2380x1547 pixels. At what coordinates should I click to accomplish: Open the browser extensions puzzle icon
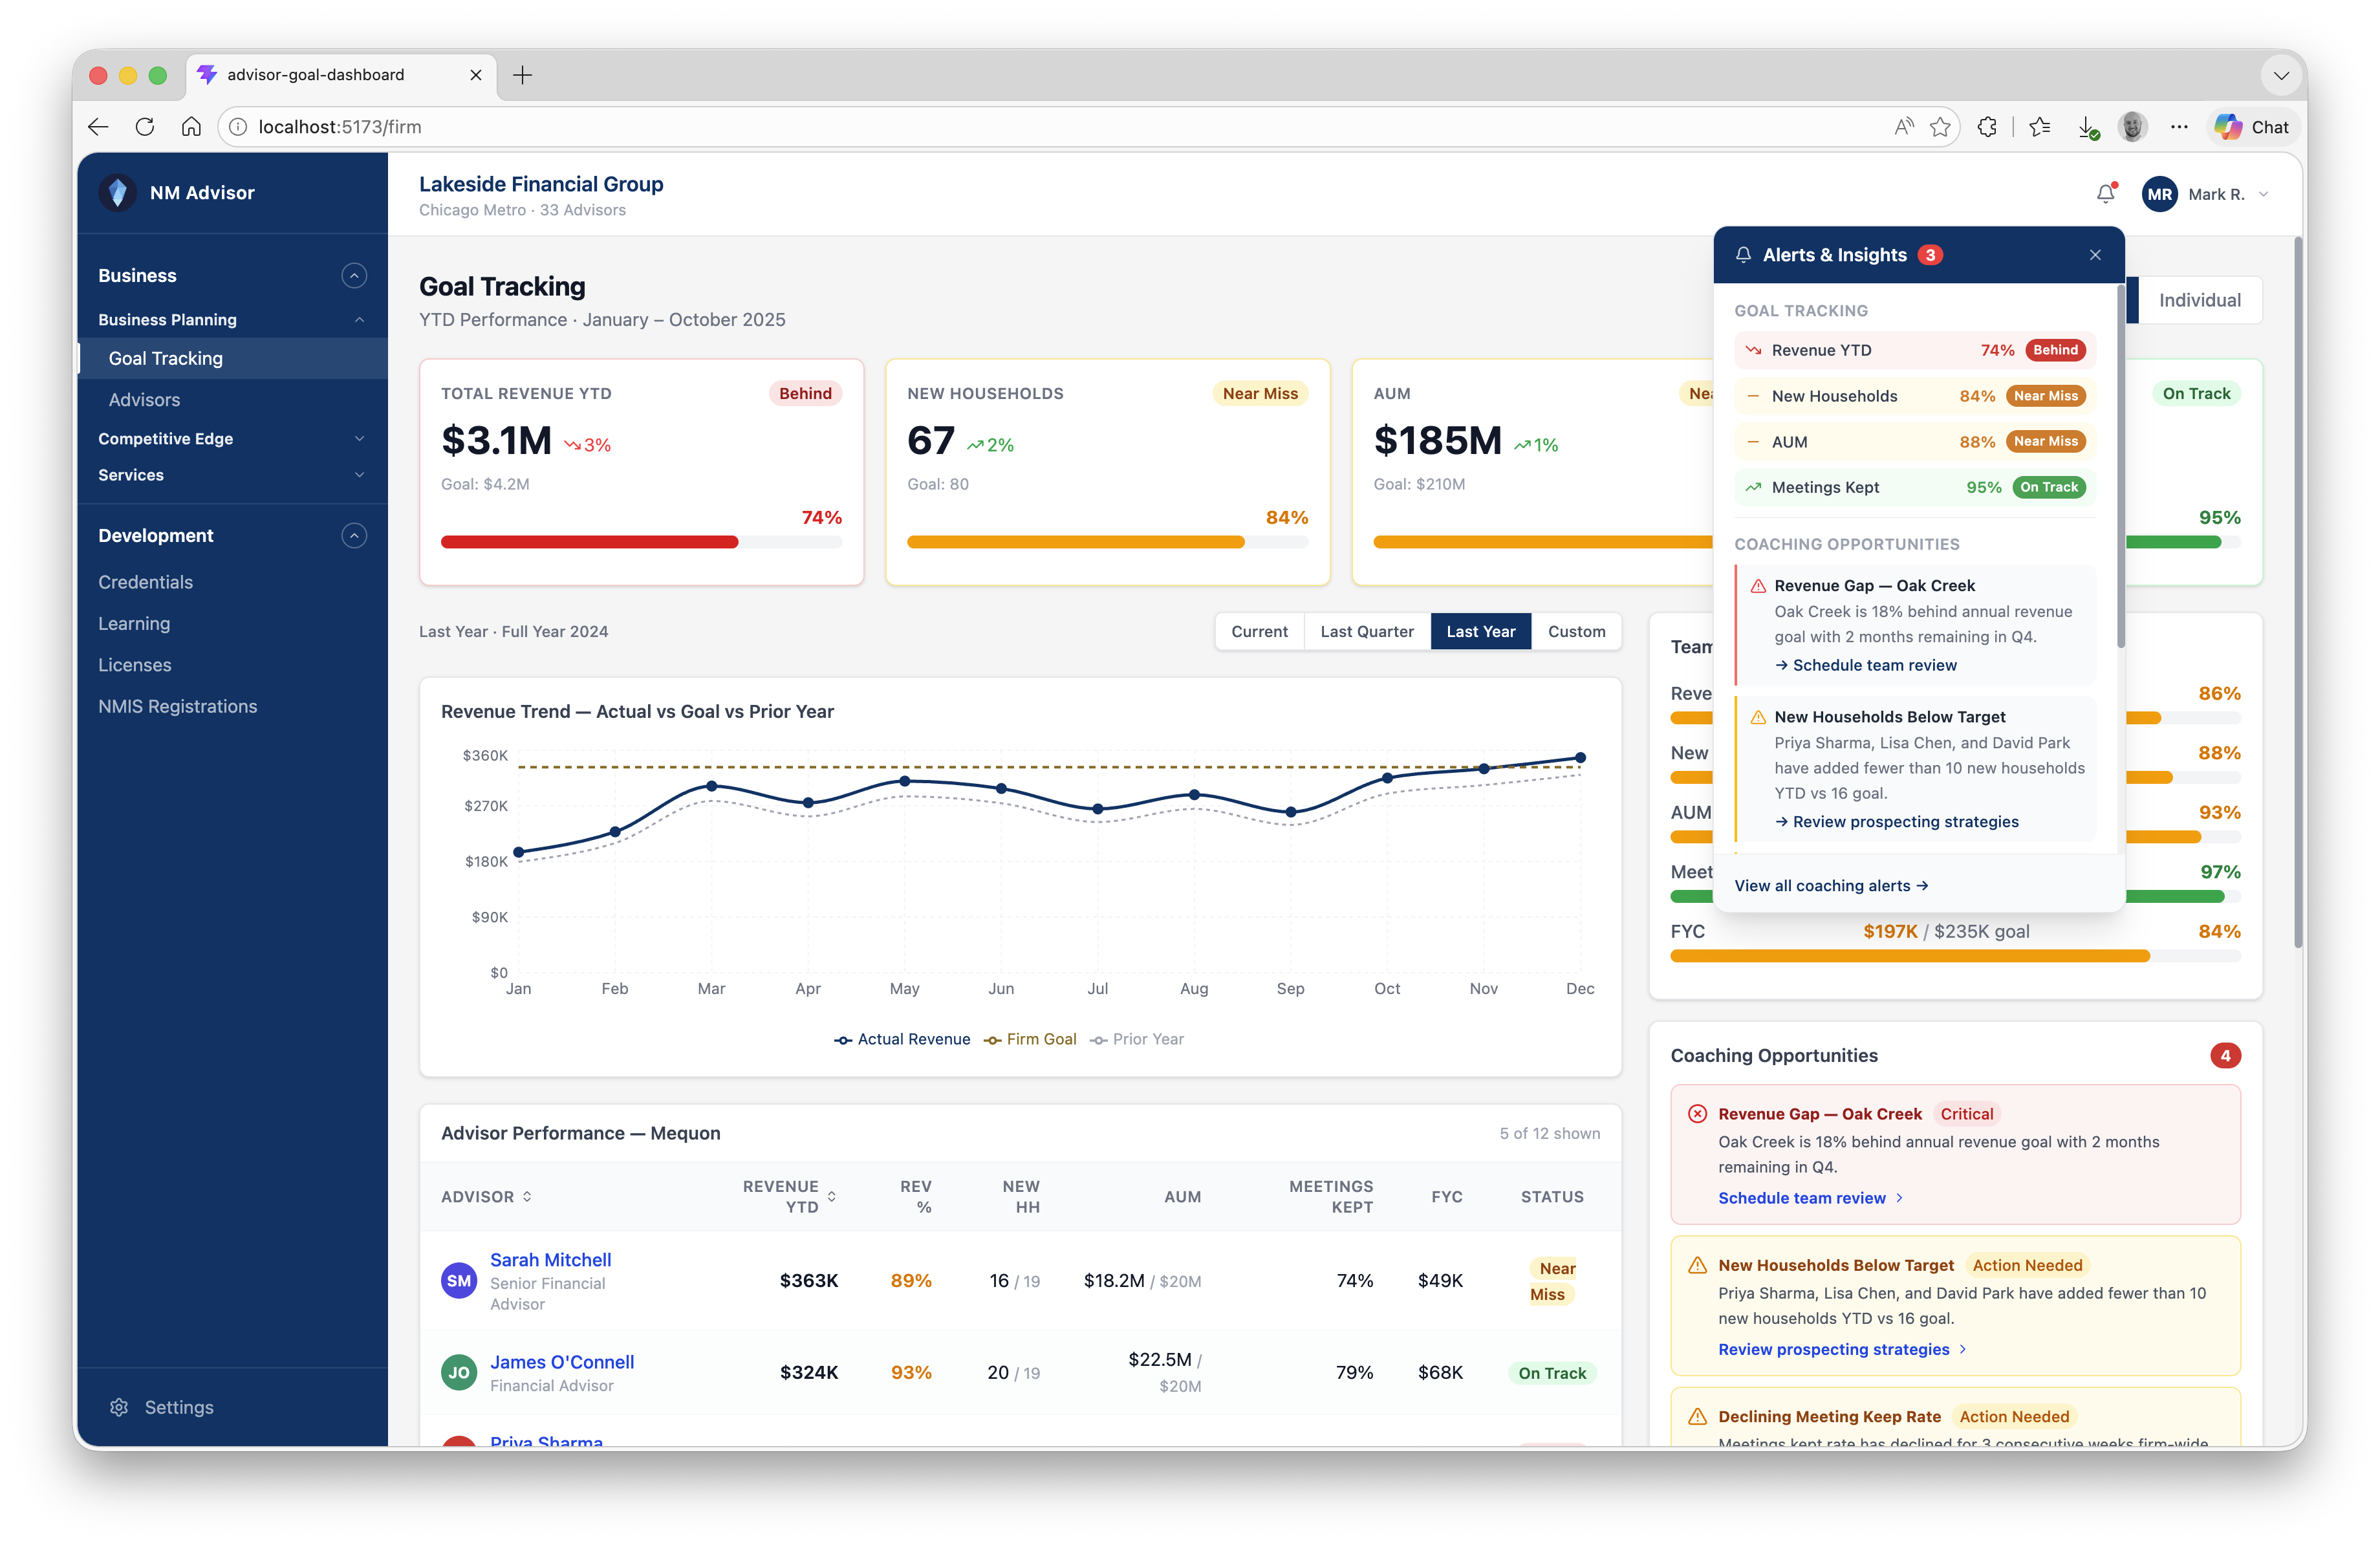pos(1987,127)
